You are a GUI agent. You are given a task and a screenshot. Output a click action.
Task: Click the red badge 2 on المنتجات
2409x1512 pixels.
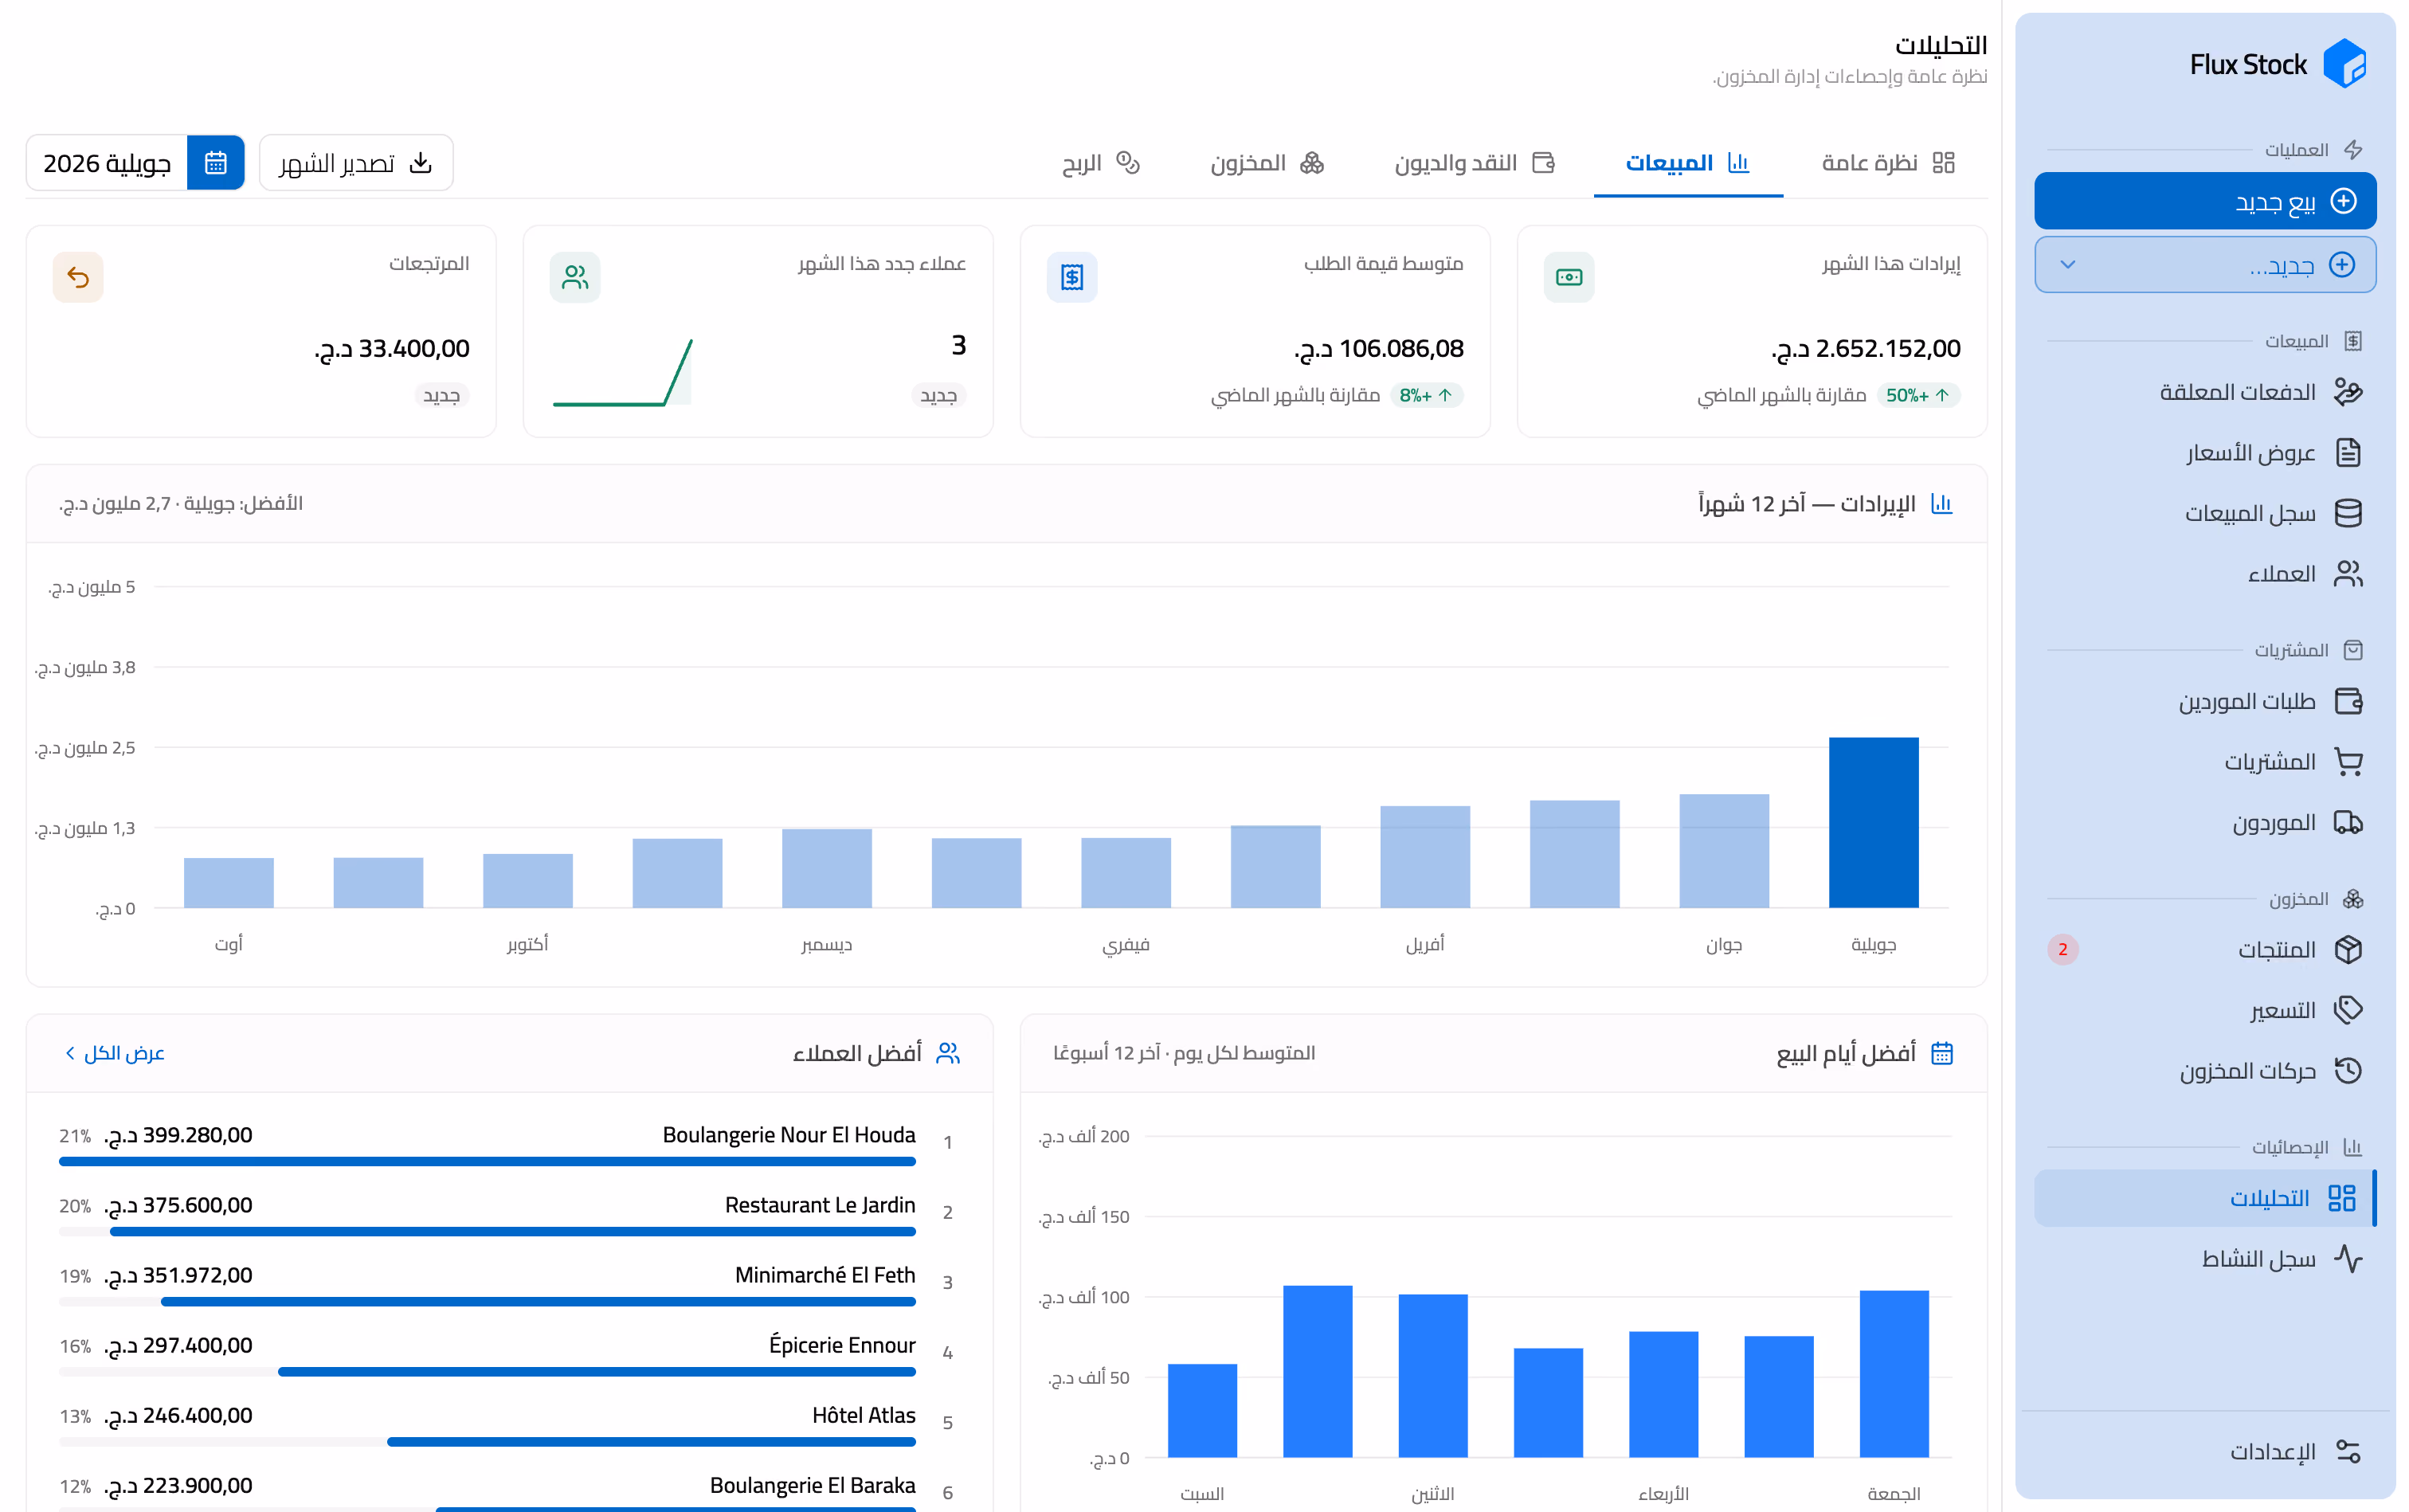(x=2062, y=949)
